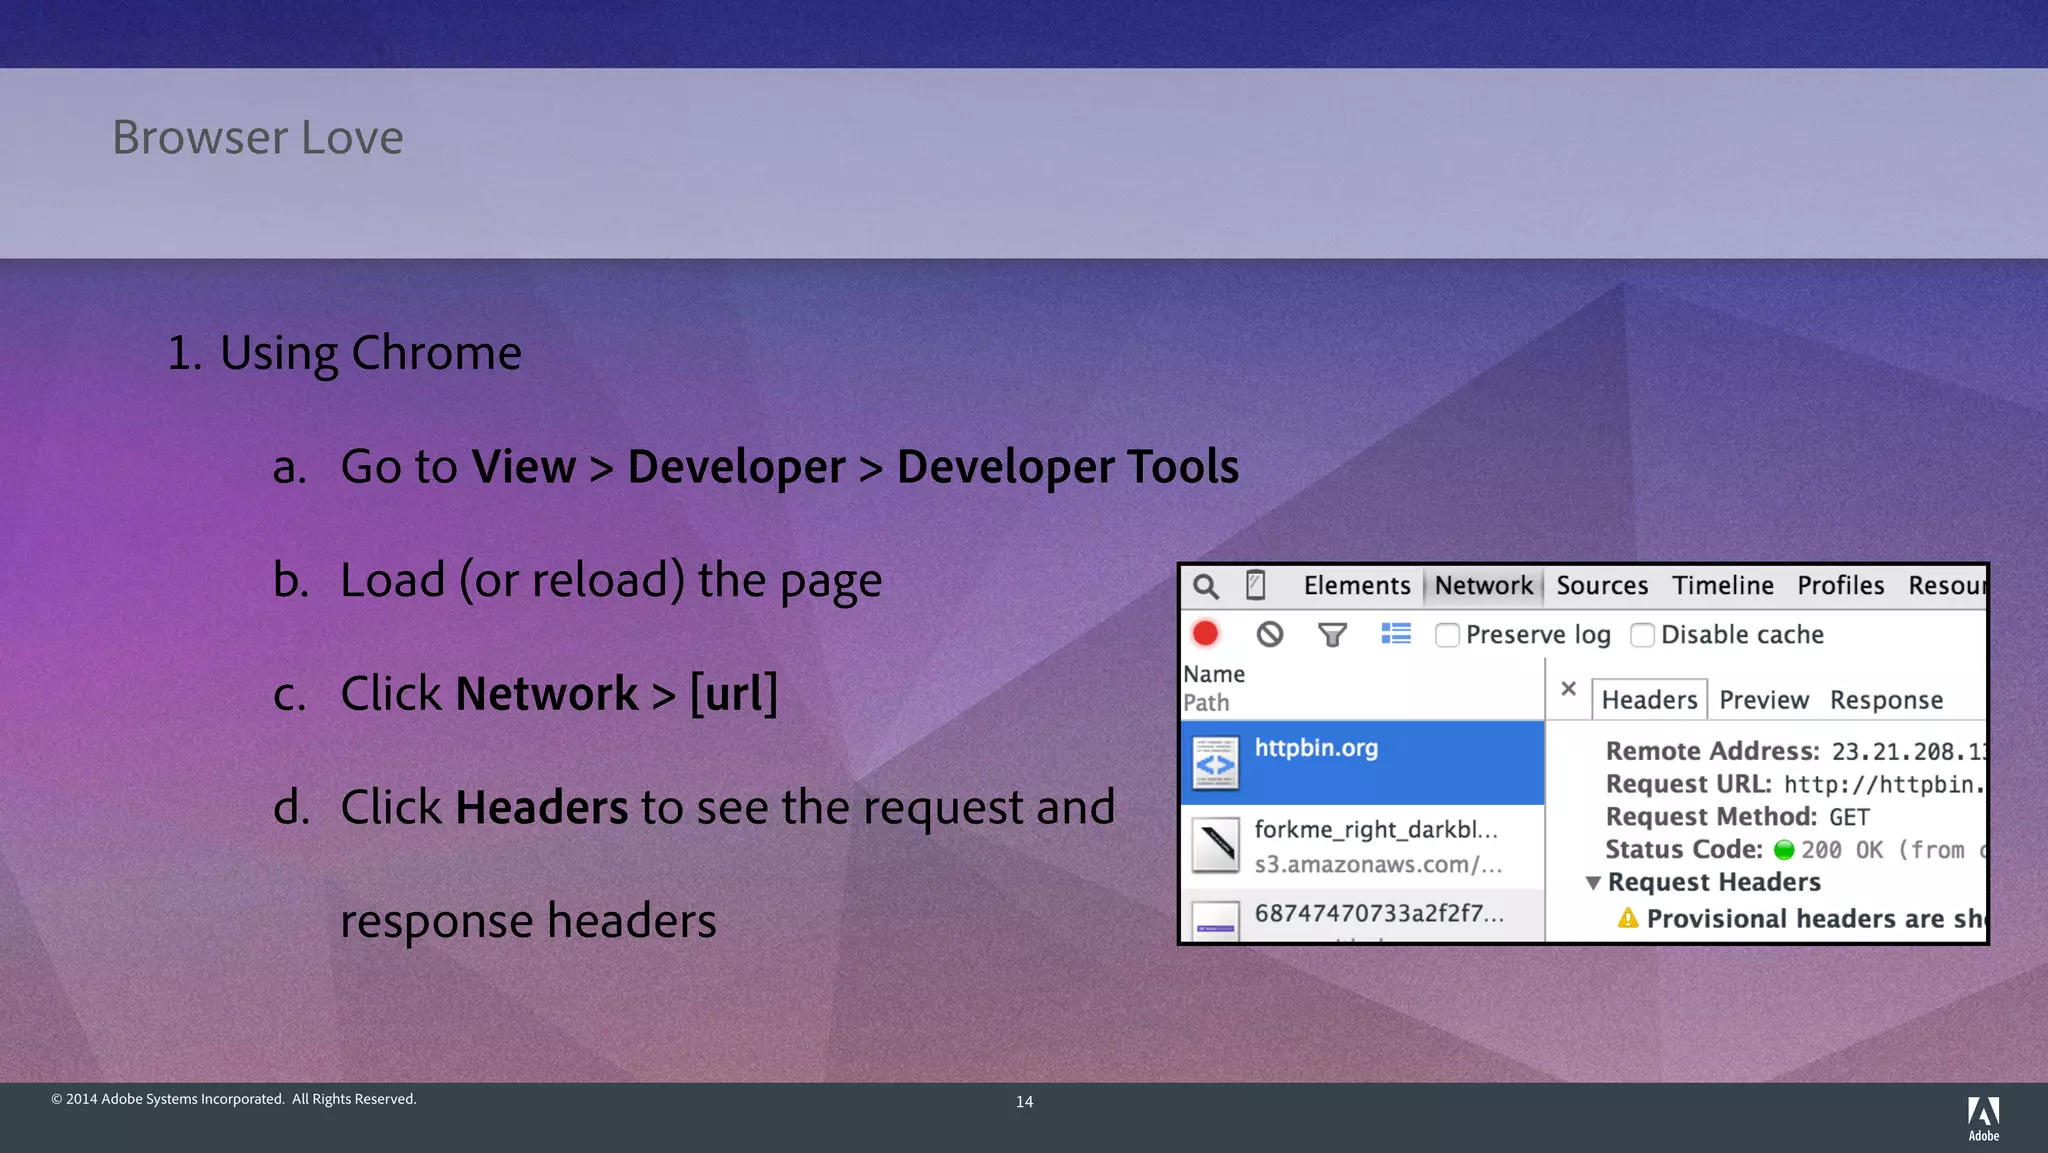Screen dimensions: 2048x1153
Task: Click the Remote Address value
Action: tap(1908, 751)
